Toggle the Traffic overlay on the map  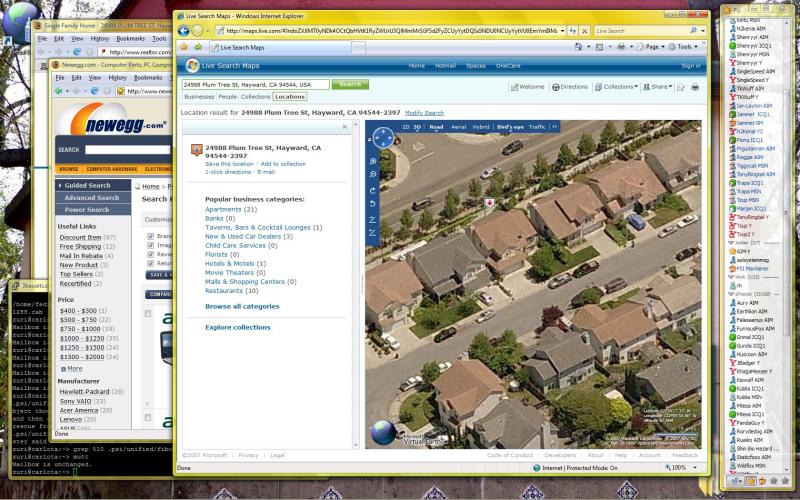click(x=537, y=127)
